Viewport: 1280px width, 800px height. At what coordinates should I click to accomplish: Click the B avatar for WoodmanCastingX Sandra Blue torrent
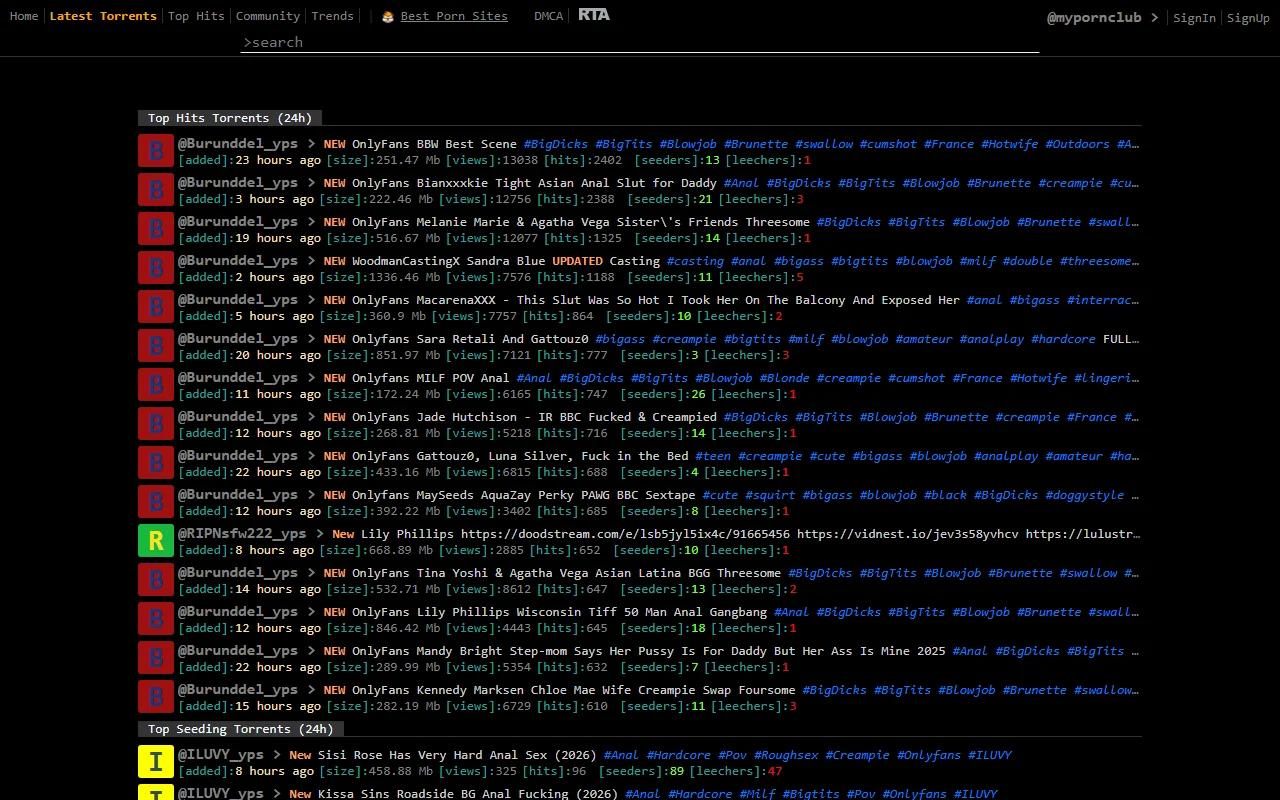155,267
